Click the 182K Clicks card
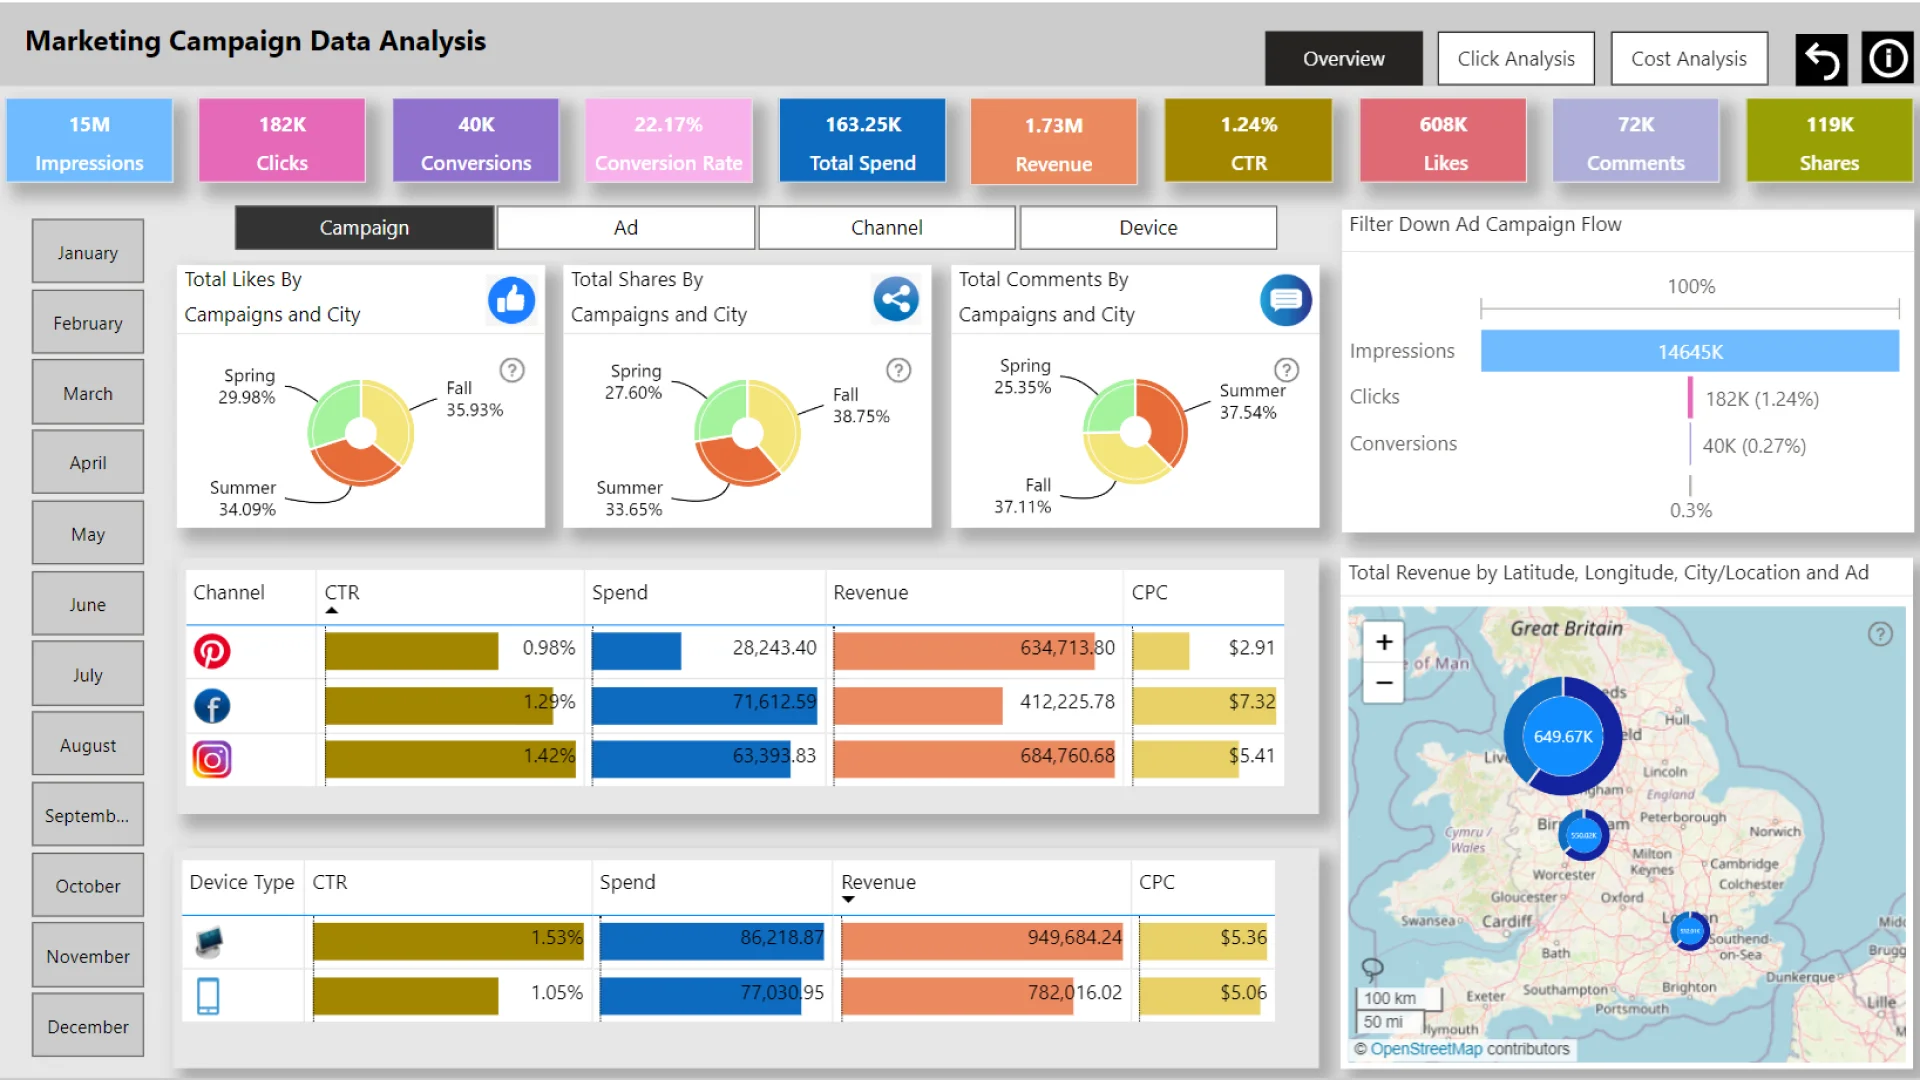 pyautogui.click(x=282, y=141)
